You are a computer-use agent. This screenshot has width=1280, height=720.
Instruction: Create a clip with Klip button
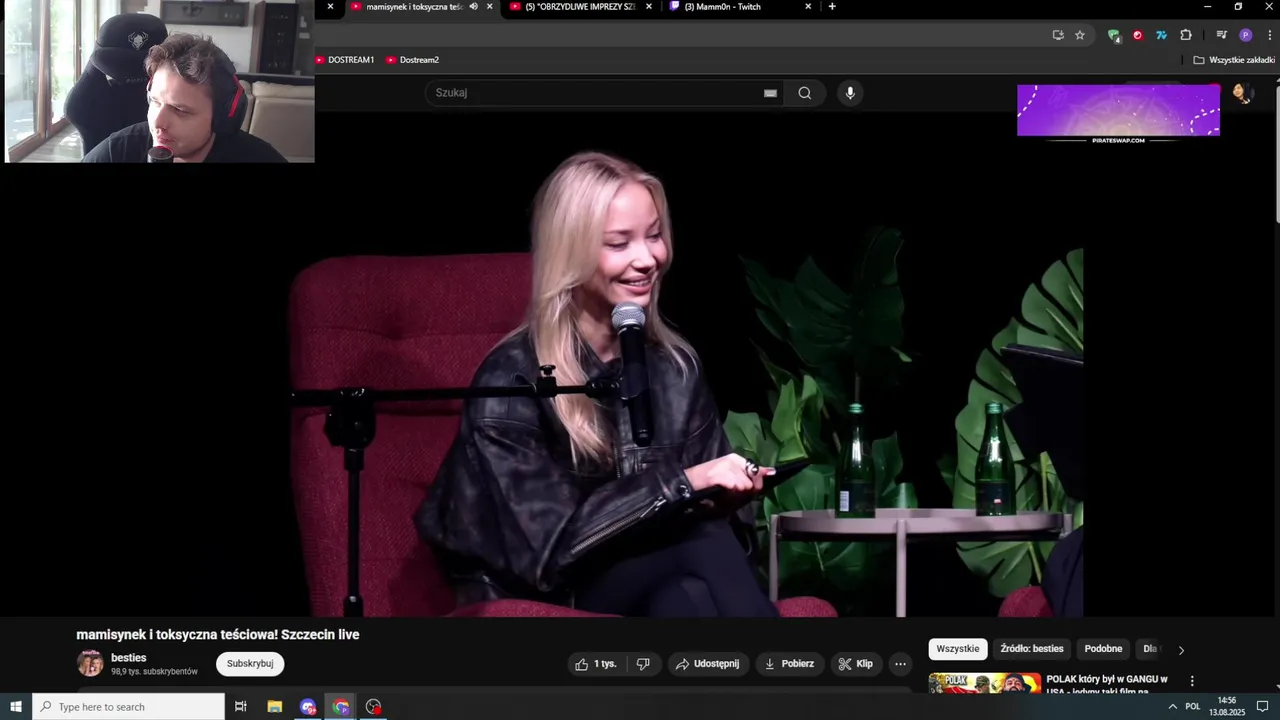(x=856, y=664)
